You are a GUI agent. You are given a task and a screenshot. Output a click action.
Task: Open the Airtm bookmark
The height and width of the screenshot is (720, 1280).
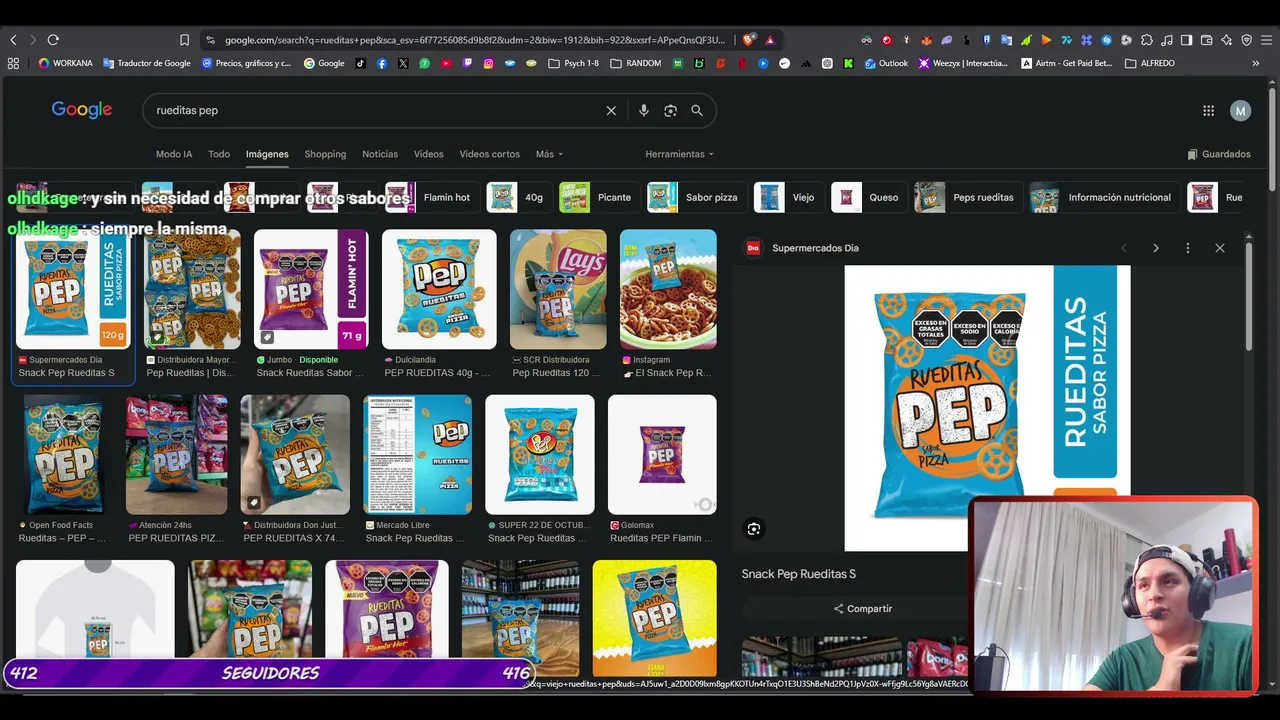coord(1066,63)
